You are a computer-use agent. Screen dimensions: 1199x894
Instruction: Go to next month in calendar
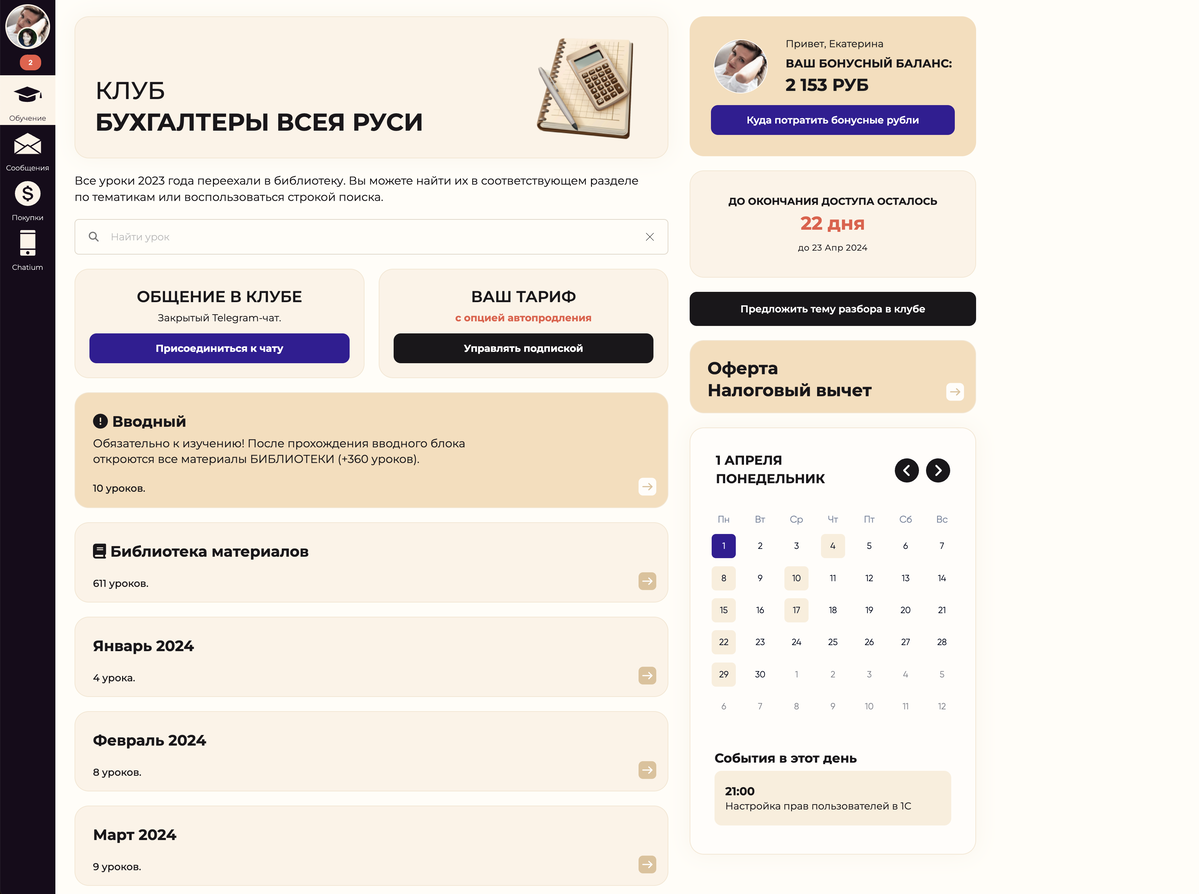pos(938,470)
